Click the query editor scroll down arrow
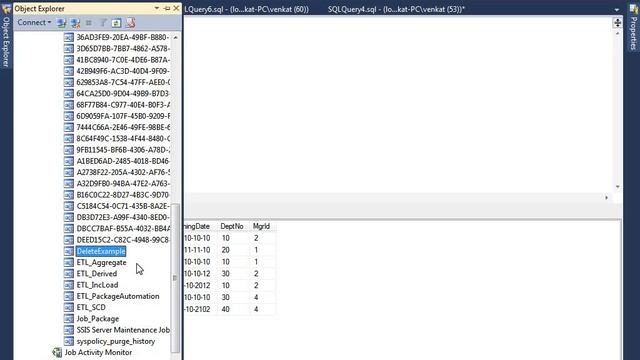Viewport: 640px width, 360px height. click(618, 187)
